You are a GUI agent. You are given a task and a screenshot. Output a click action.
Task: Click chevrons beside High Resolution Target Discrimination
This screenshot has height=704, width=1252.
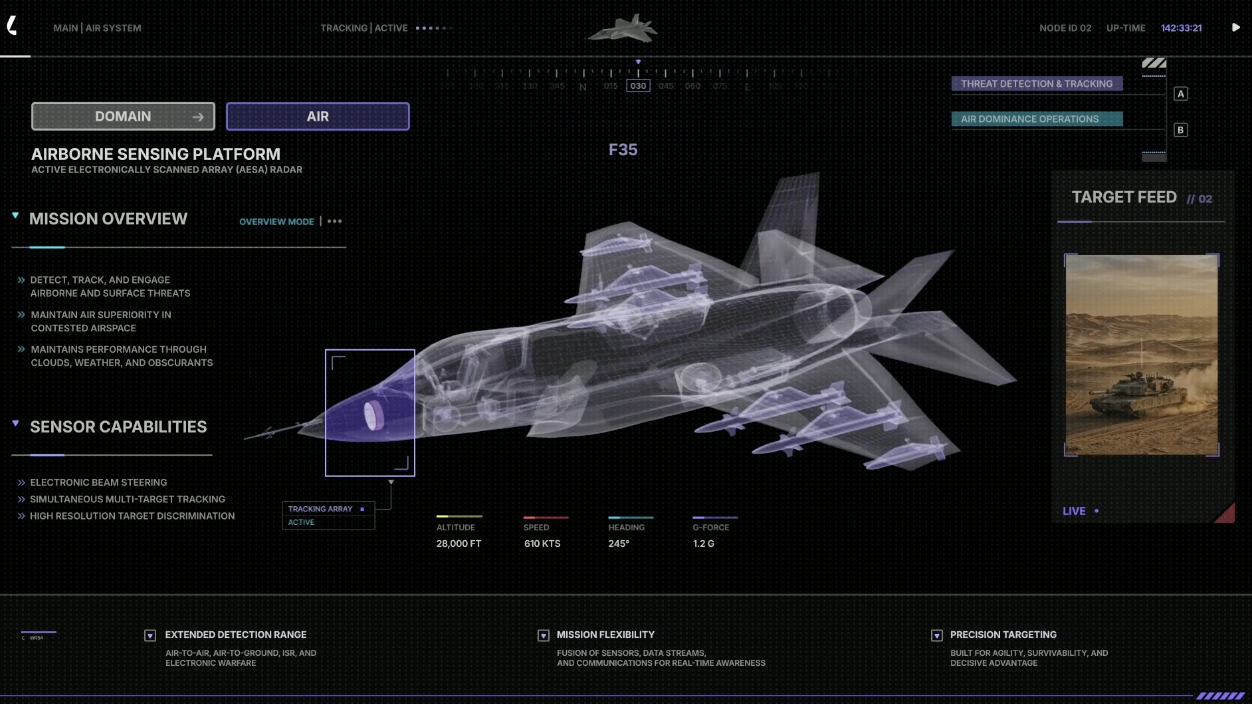click(21, 516)
